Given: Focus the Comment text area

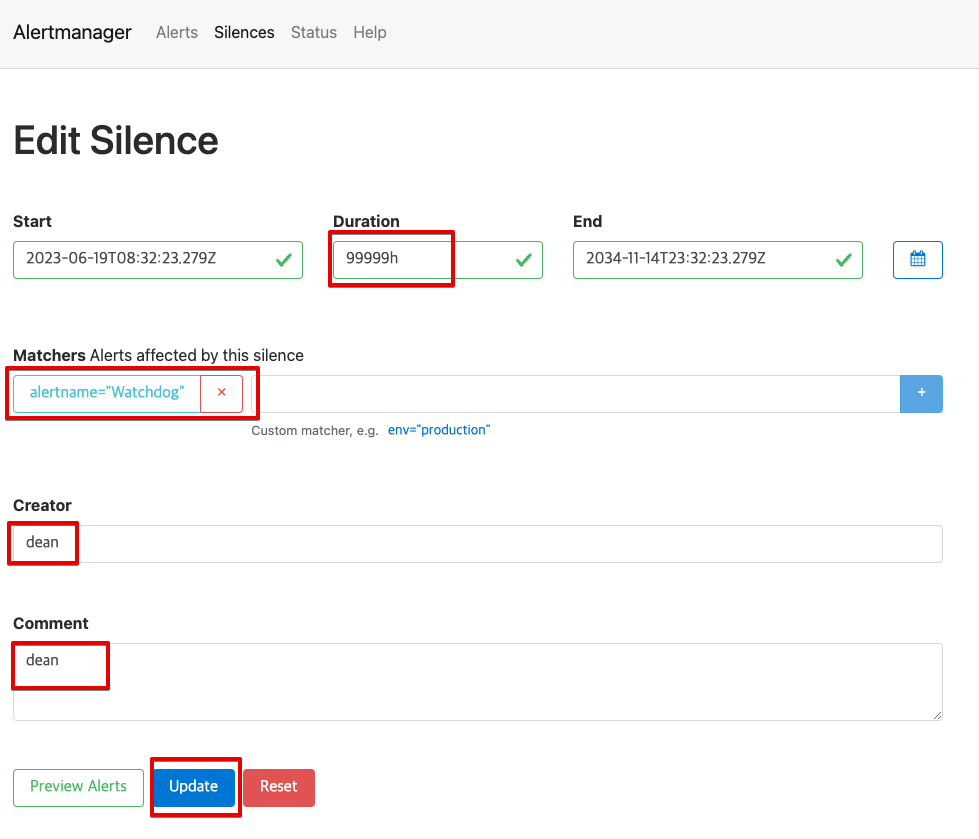Looking at the screenshot, I should pyautogui.click(x=478, y=682).
